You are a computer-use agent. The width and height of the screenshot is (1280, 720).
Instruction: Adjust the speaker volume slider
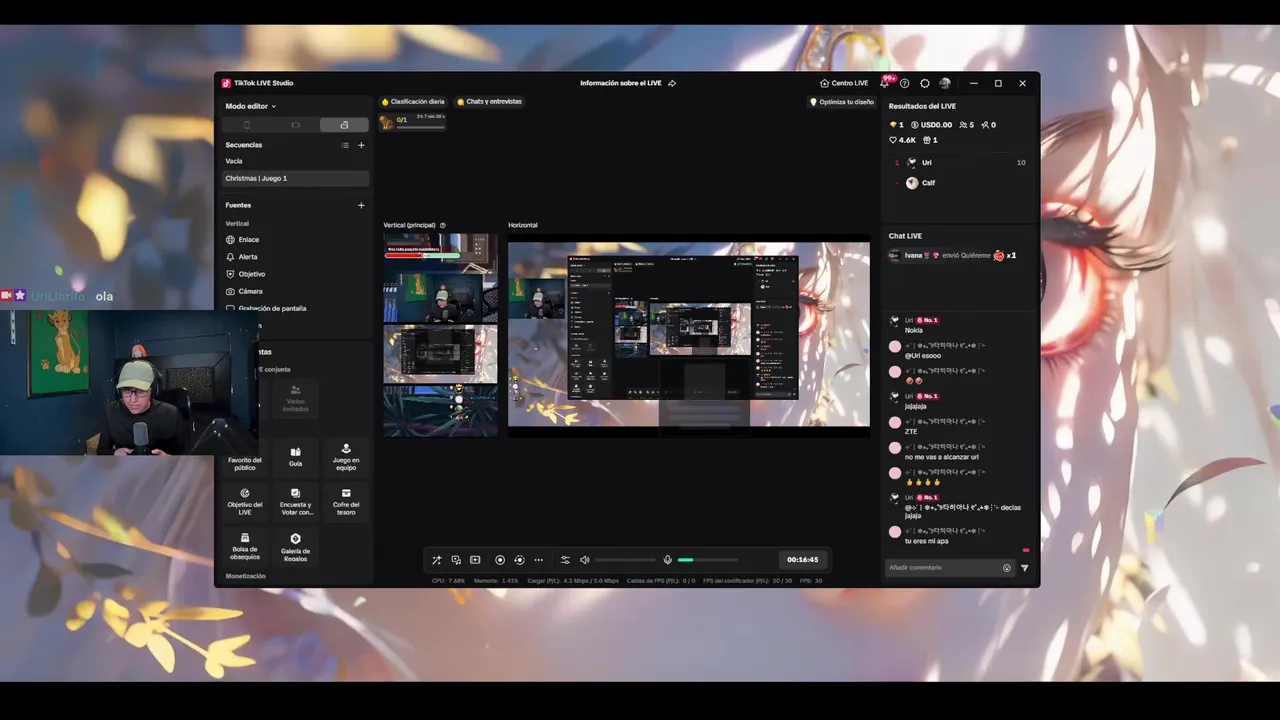pos(626,560)
